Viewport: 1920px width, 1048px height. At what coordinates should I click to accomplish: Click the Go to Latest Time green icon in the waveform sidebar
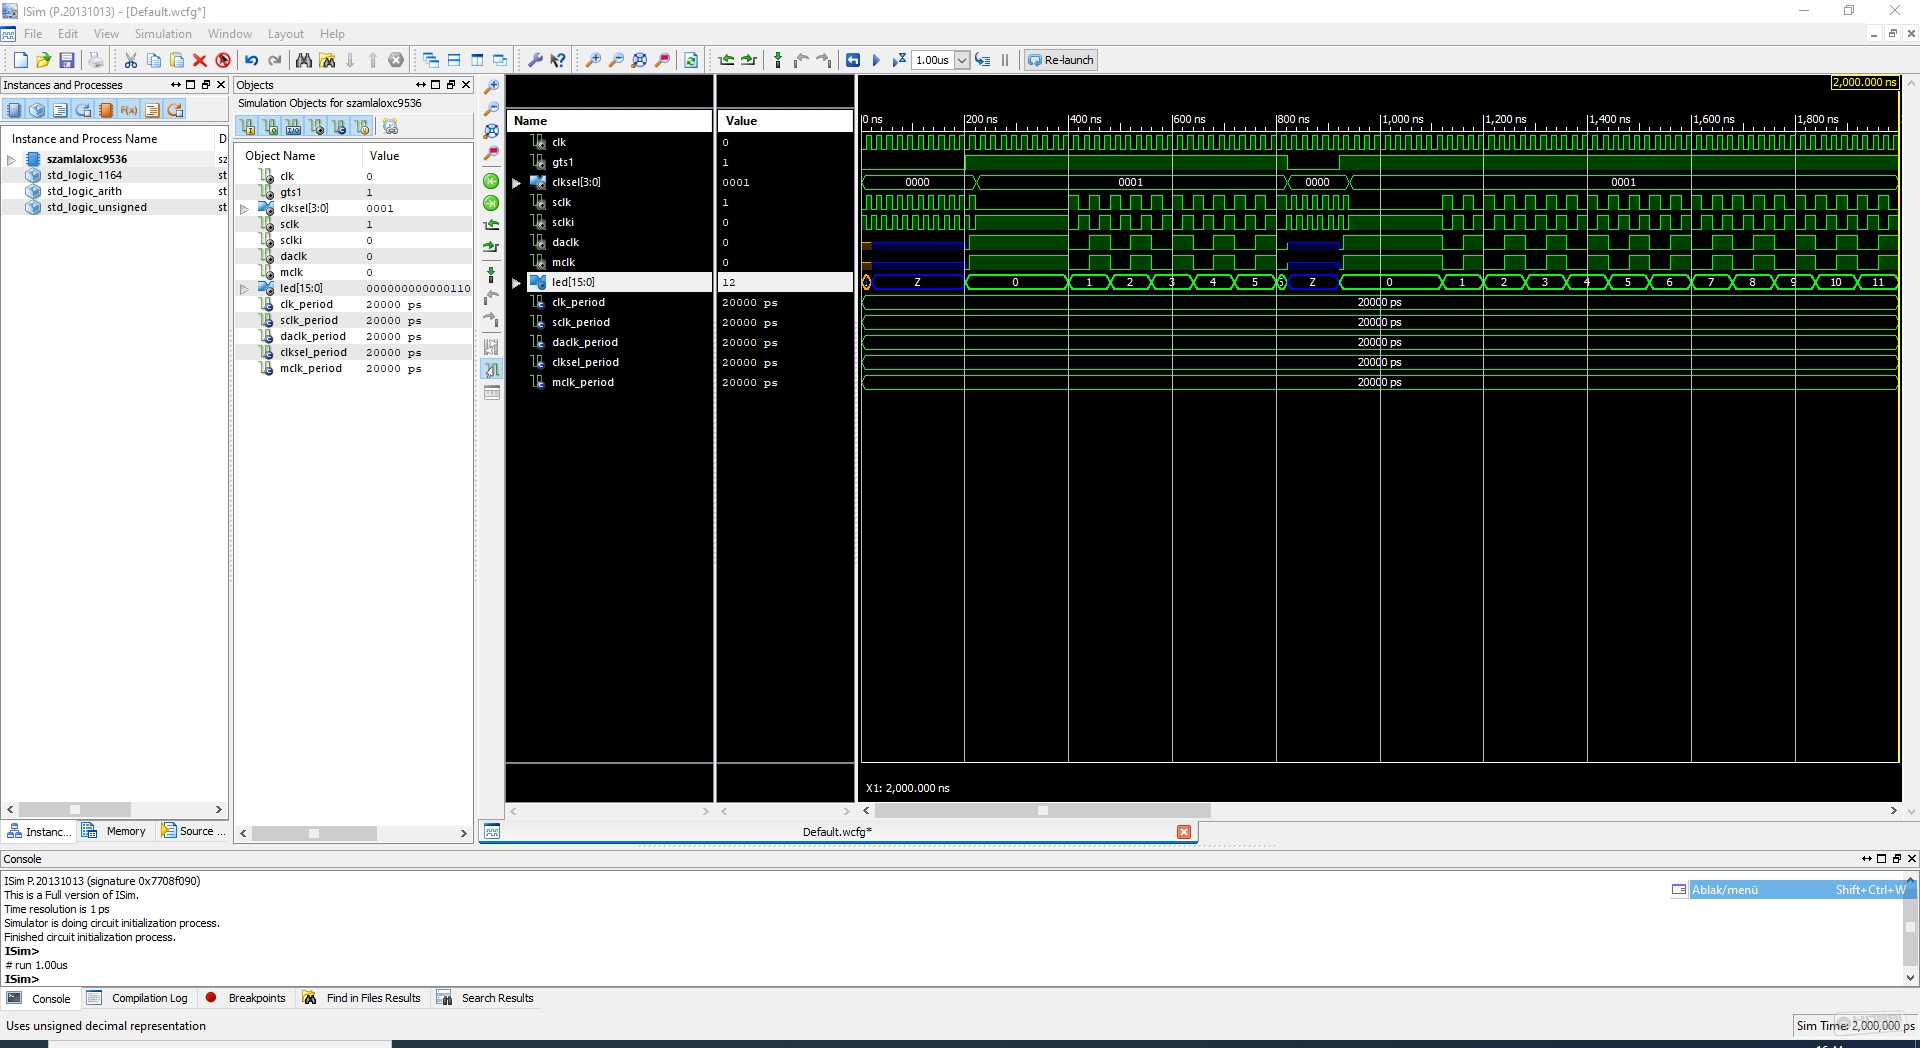coord(491,203)
